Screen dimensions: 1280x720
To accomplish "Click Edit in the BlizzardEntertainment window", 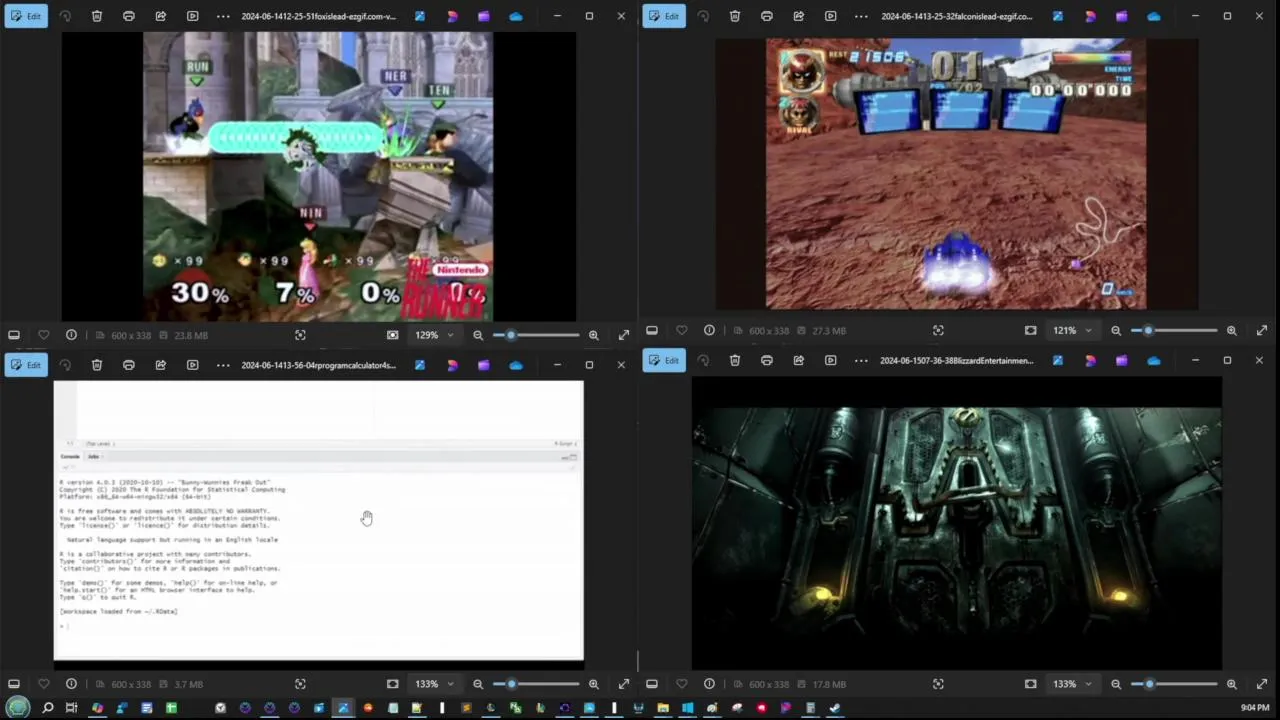I will tap(664, 360).
